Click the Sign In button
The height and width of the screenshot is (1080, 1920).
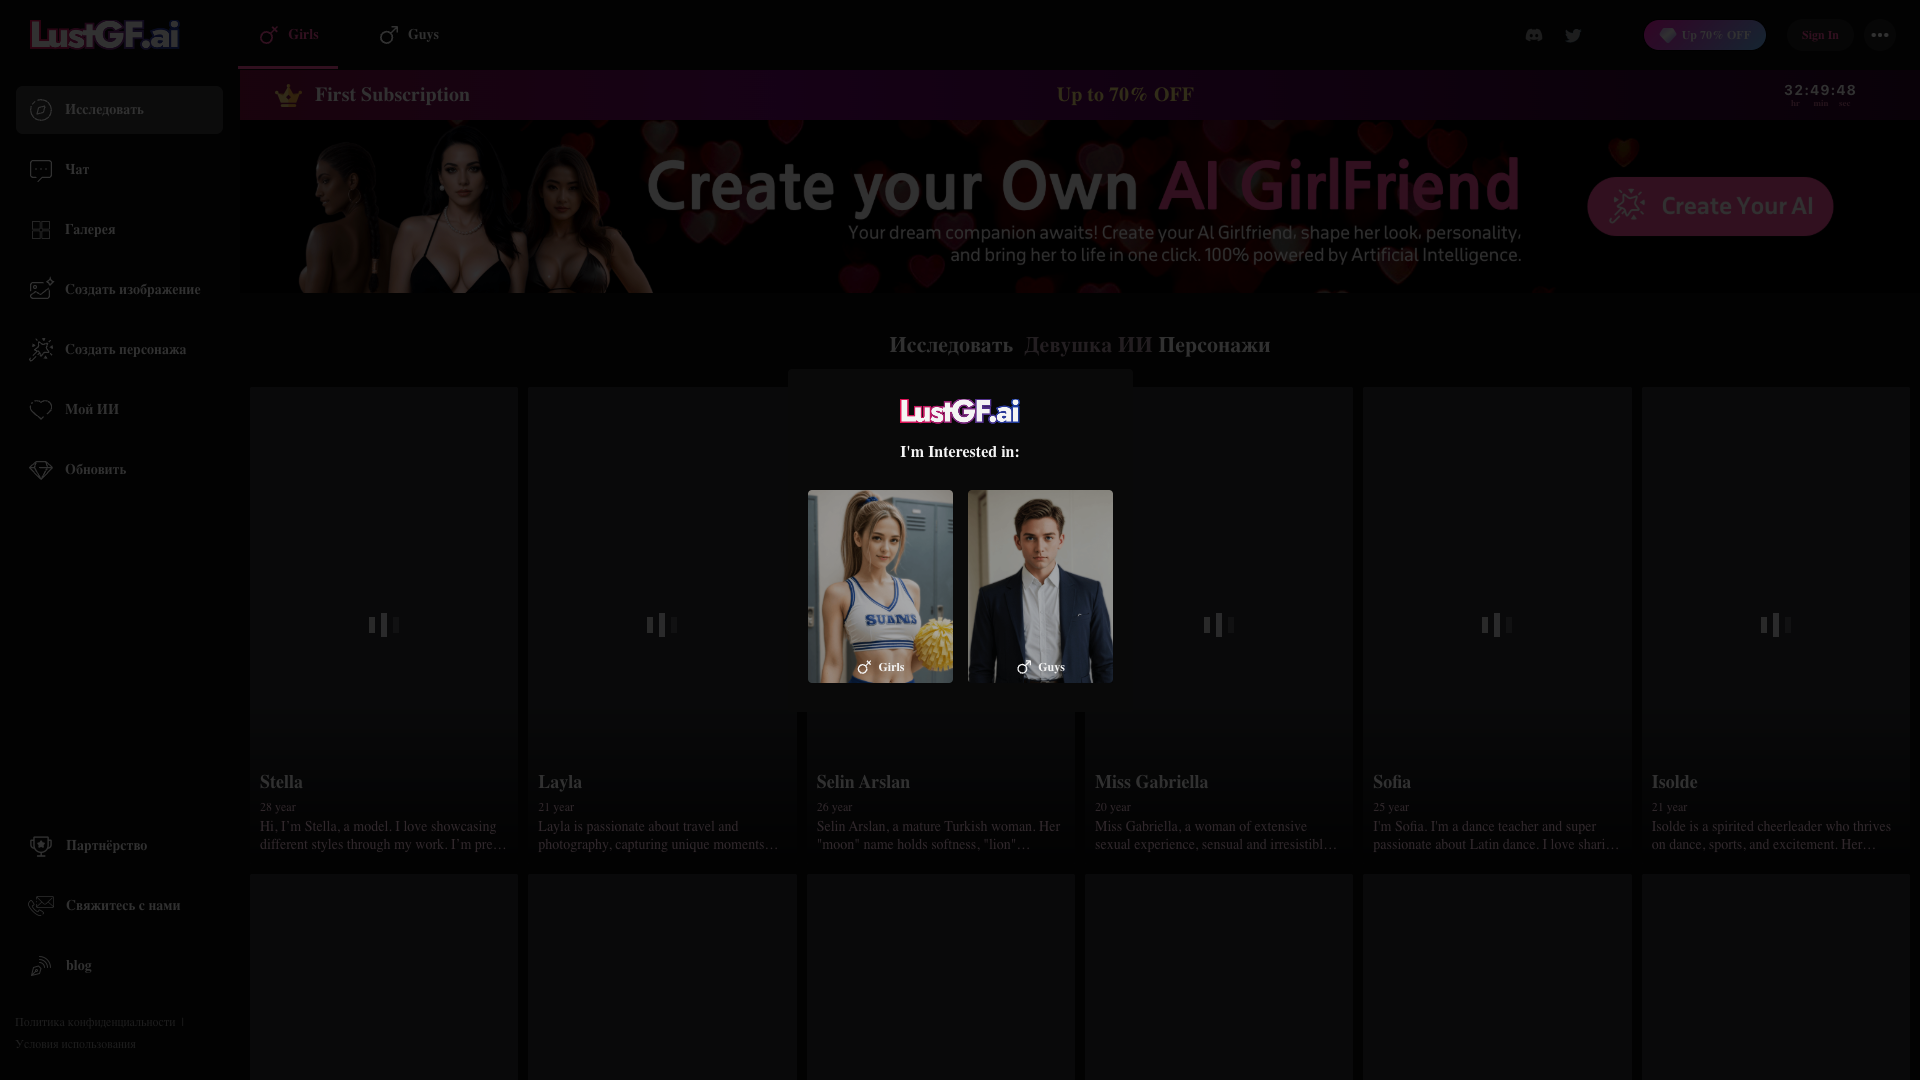point(1820,35)
